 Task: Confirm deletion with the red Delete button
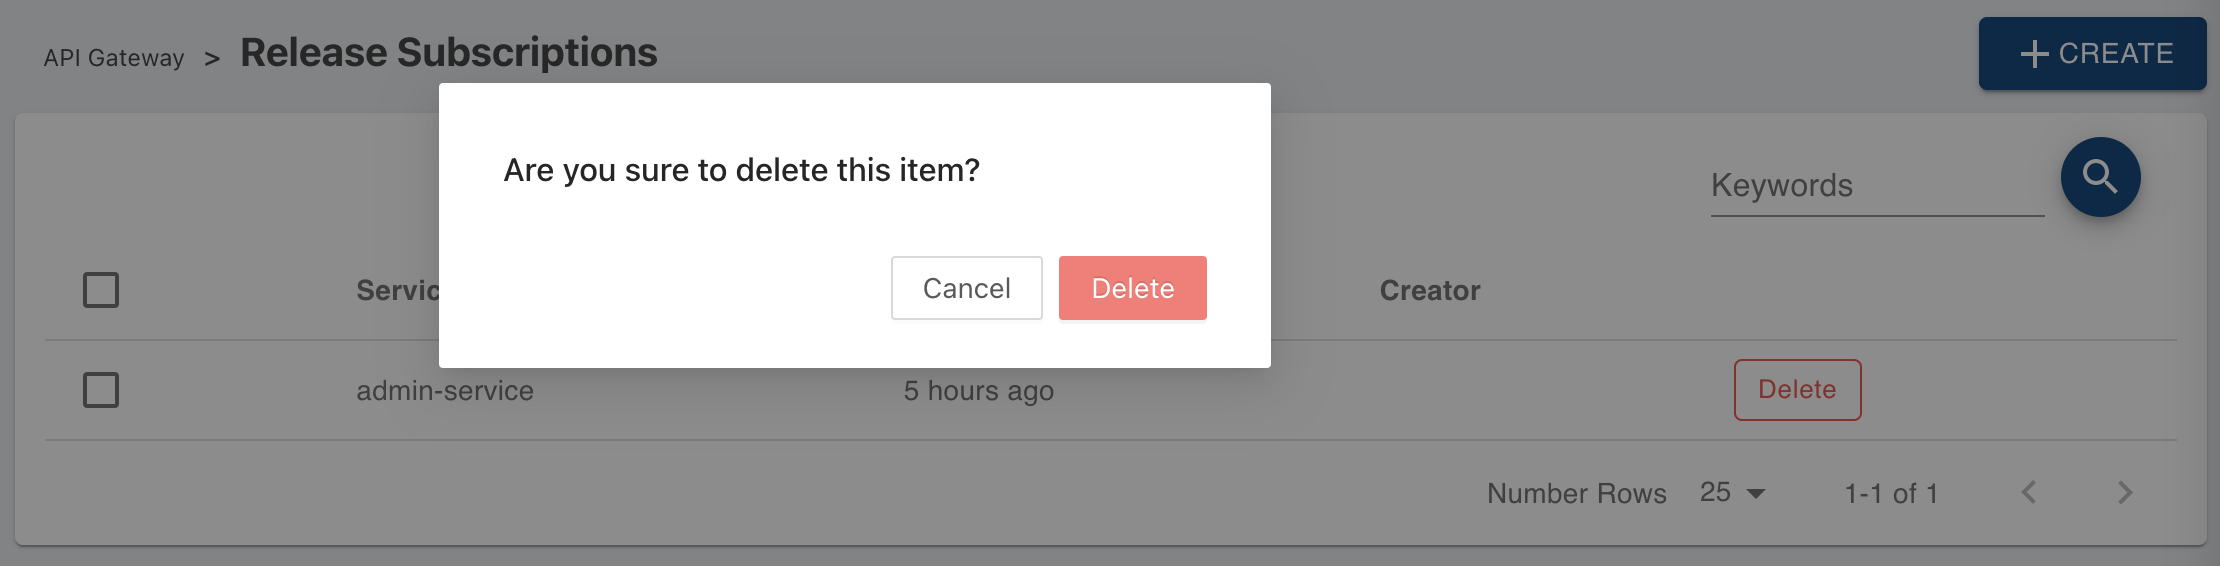1133,288
